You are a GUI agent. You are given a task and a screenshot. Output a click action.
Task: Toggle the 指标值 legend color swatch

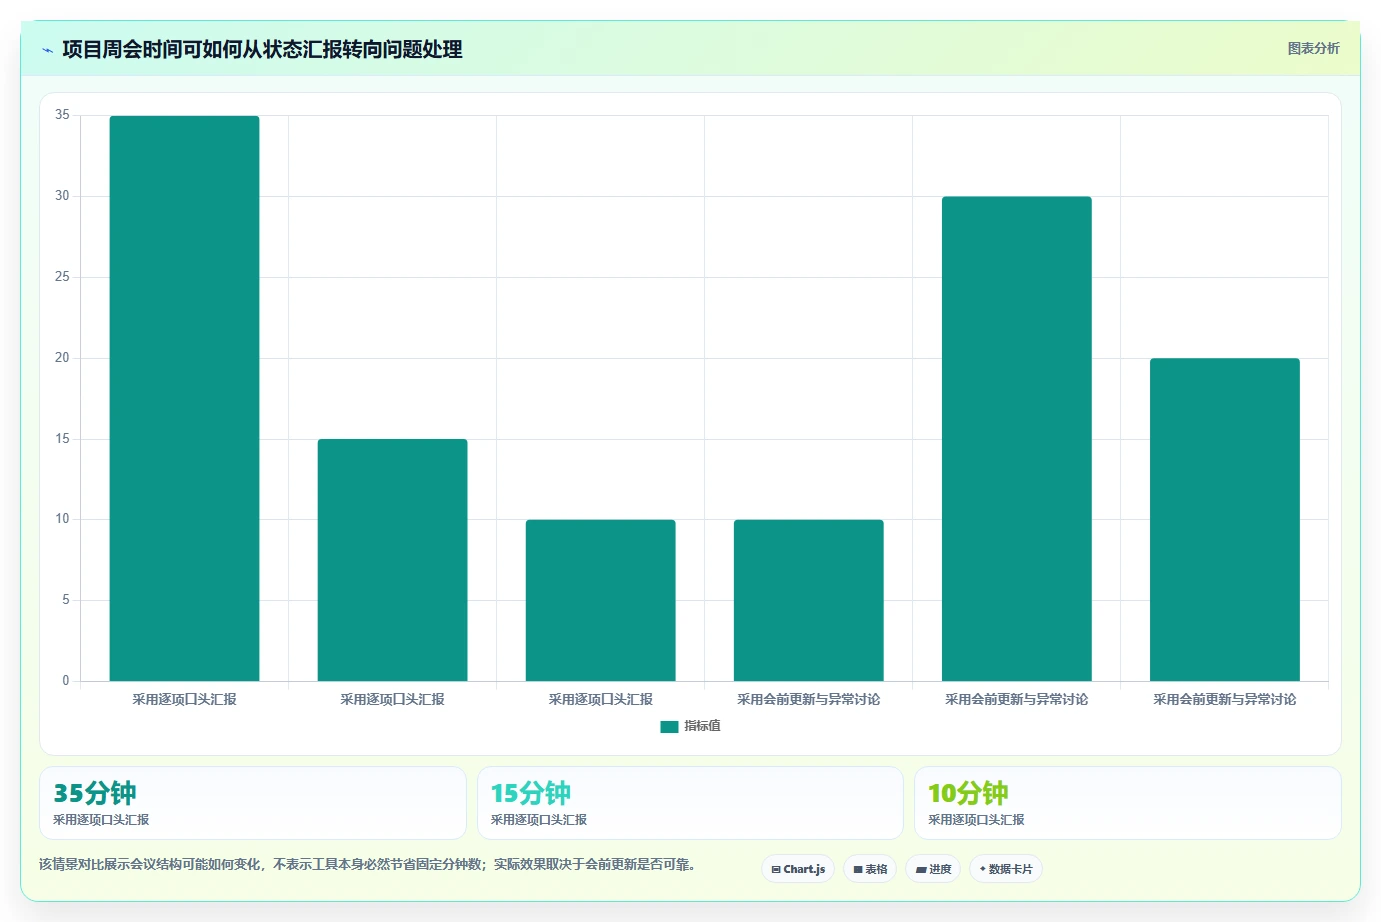669,727
